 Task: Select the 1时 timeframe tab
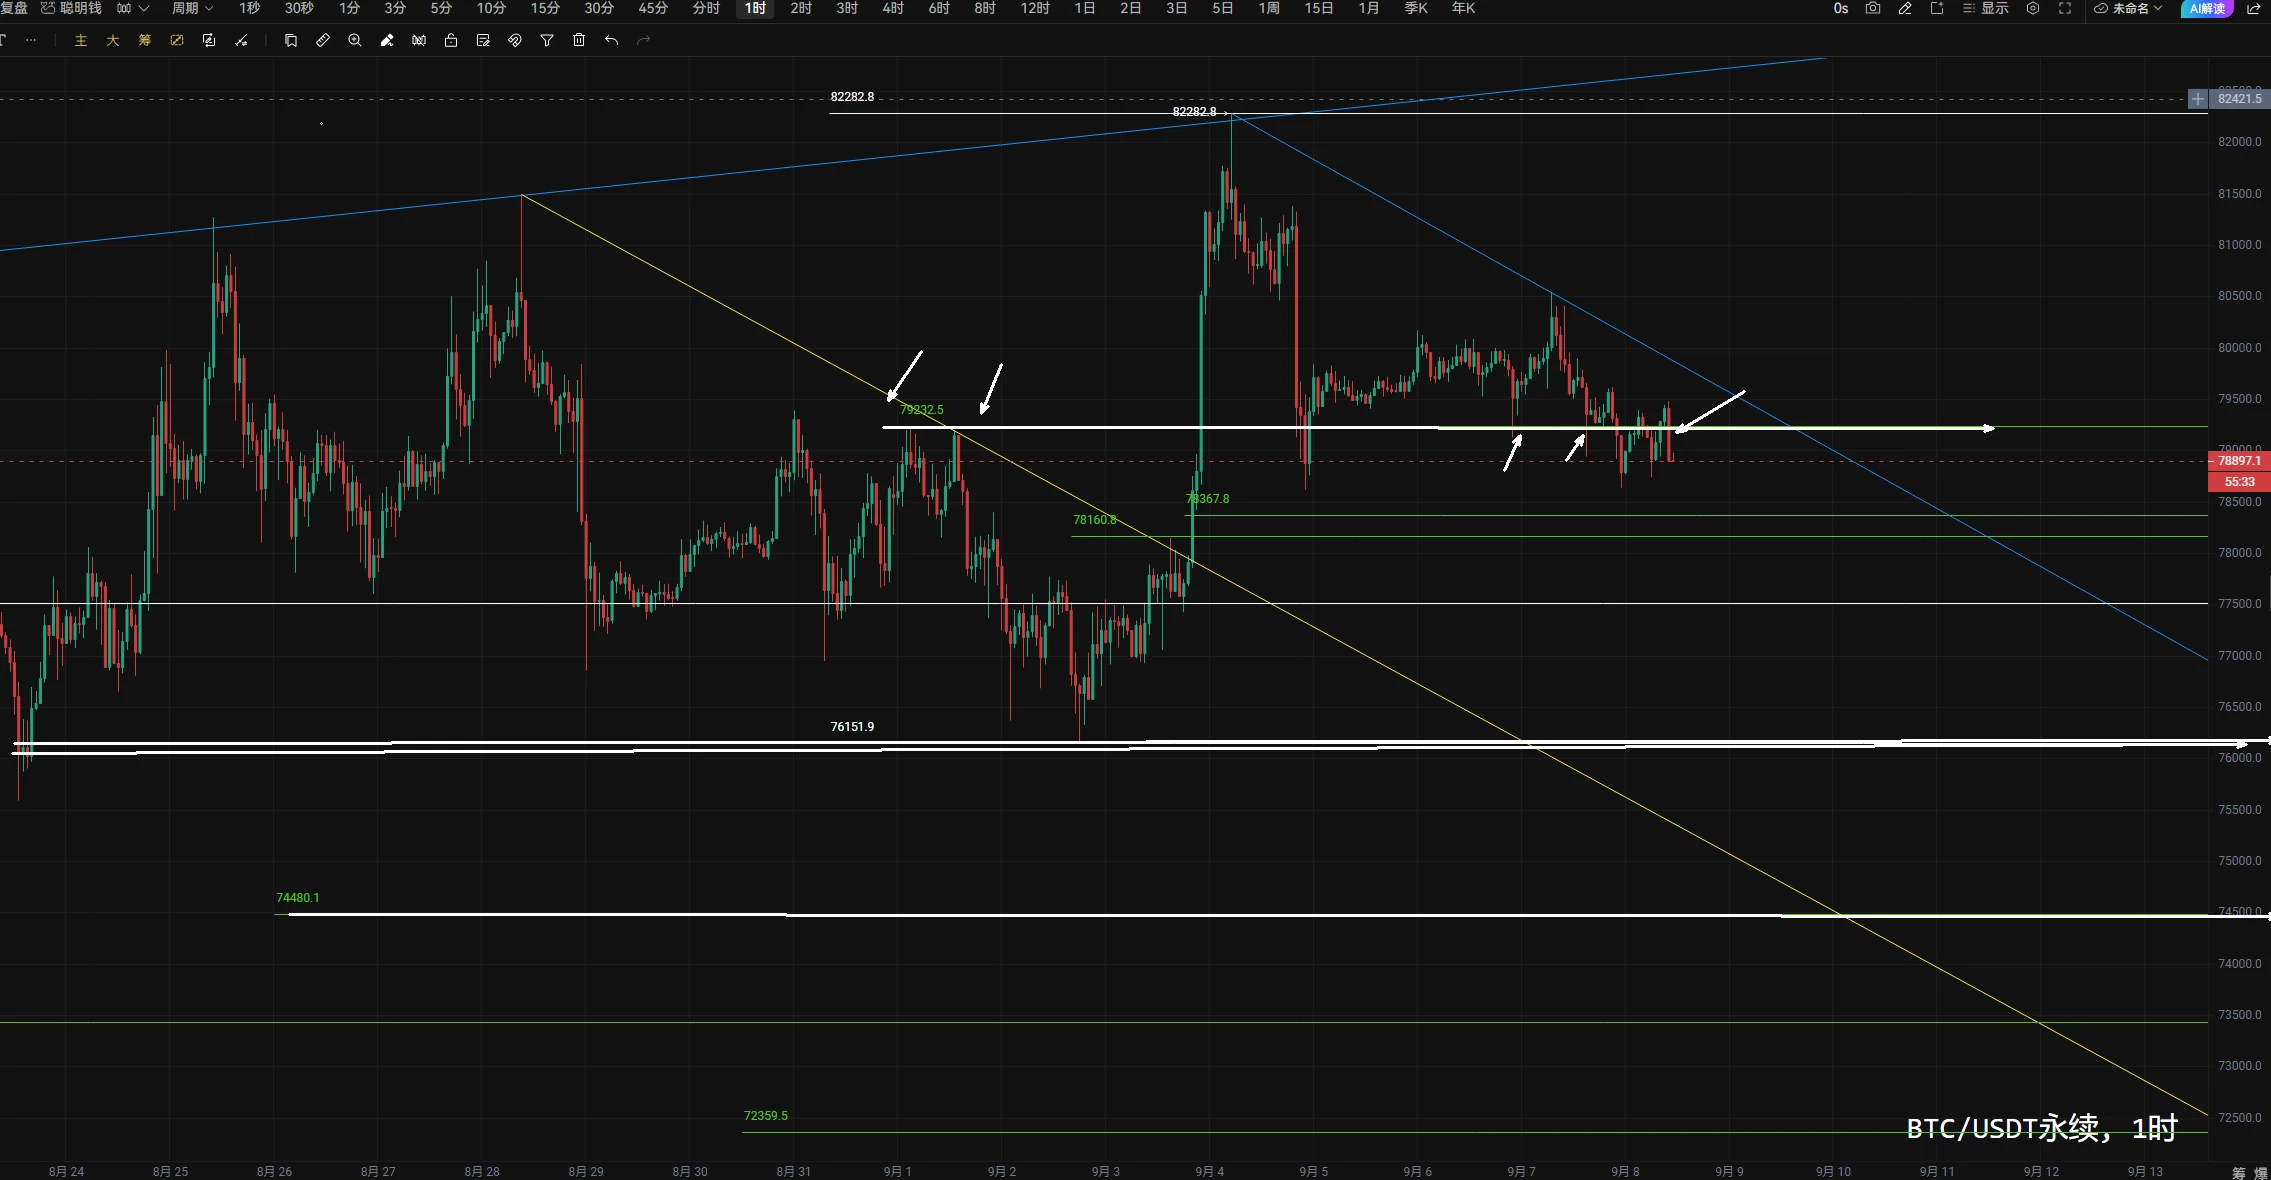coord(755,8)
